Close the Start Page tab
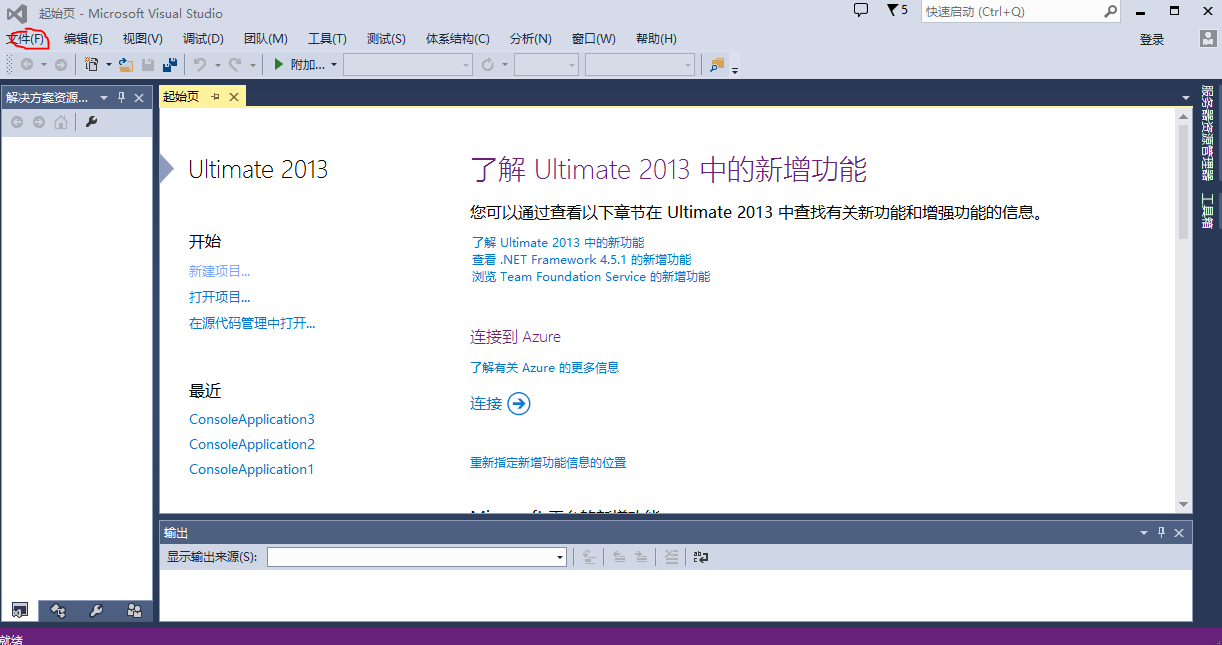This screenshot has width=1222, height=645. pos(234,97)
